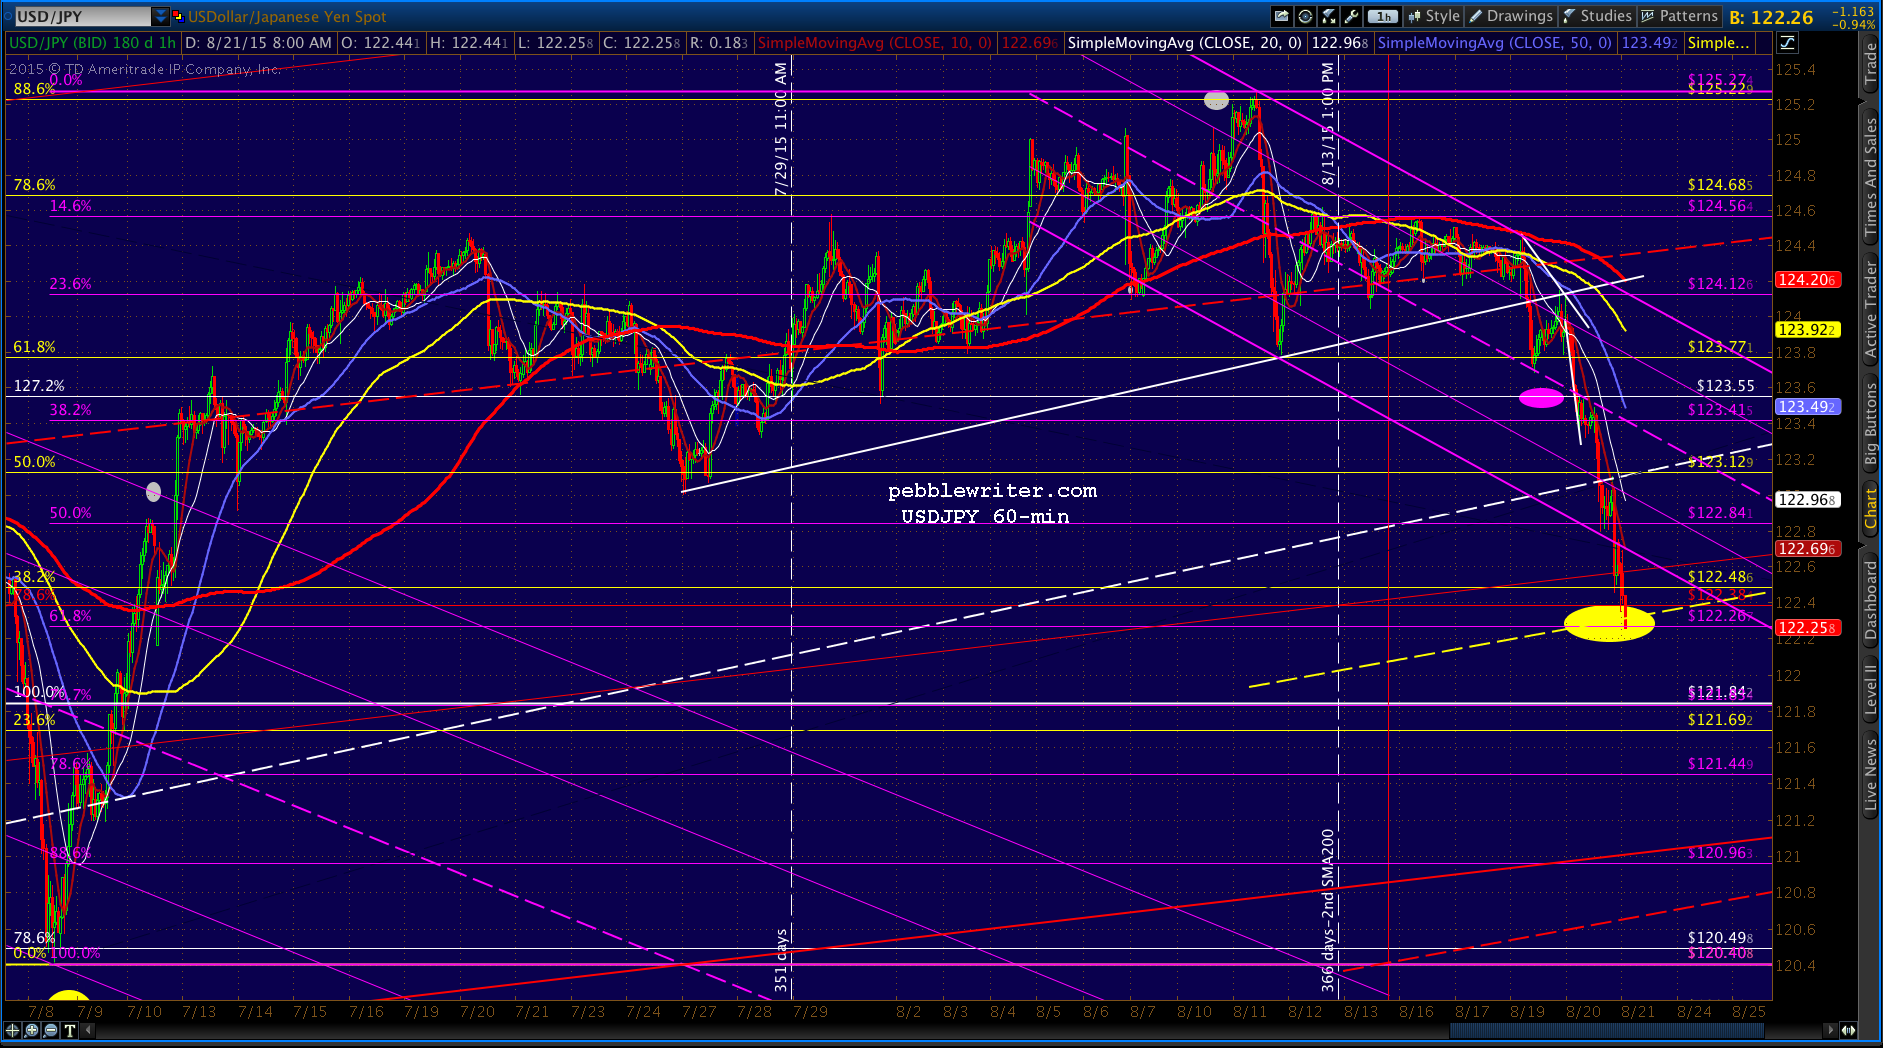This screenshot has width=1883, height=1048.
Task: Switch to the Active Trader side tab
Action: tap(1870, 308)
